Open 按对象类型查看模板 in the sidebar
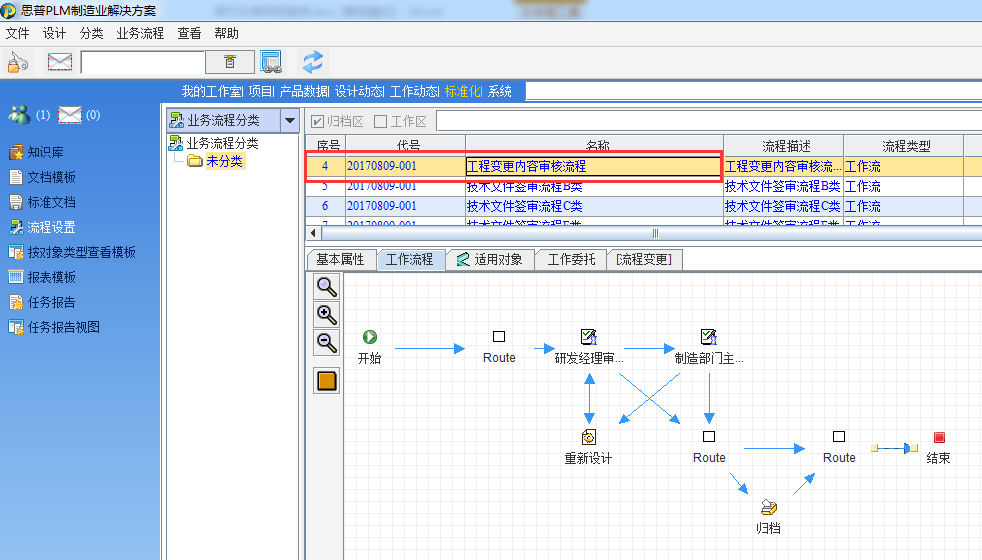 tap(73, 252)
